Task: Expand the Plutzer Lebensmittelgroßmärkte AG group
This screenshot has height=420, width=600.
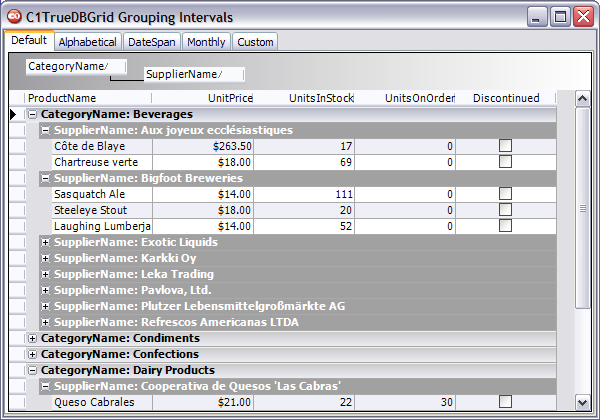Action: pyautogui.click(x=46, y=306)
